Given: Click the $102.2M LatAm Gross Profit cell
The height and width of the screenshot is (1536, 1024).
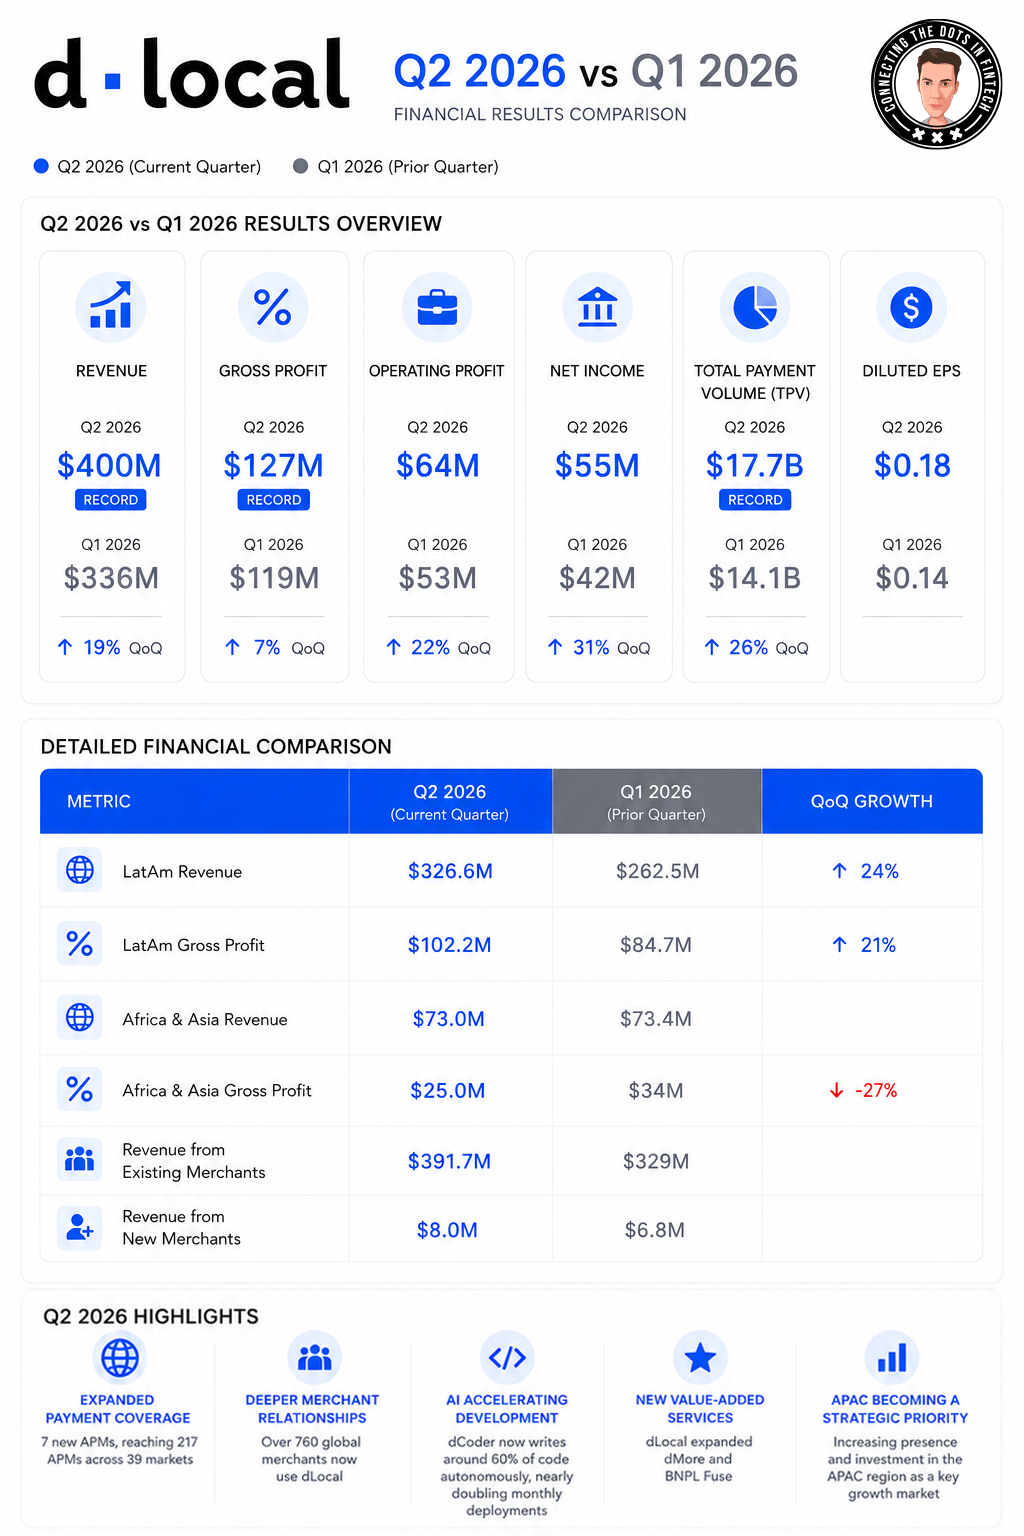Looking at the screenshot, I should tap(449, 945).
